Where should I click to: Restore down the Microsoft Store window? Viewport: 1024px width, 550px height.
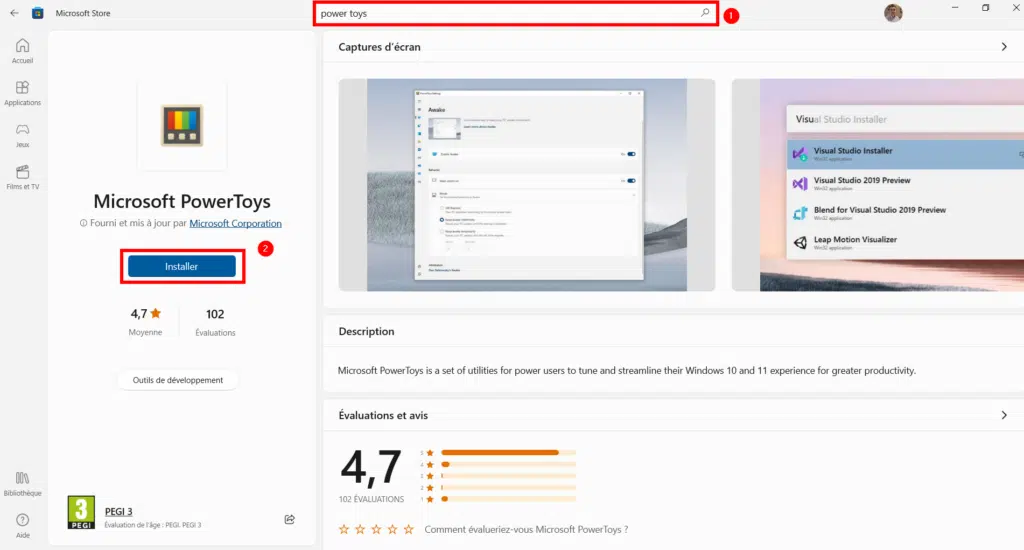985,8
